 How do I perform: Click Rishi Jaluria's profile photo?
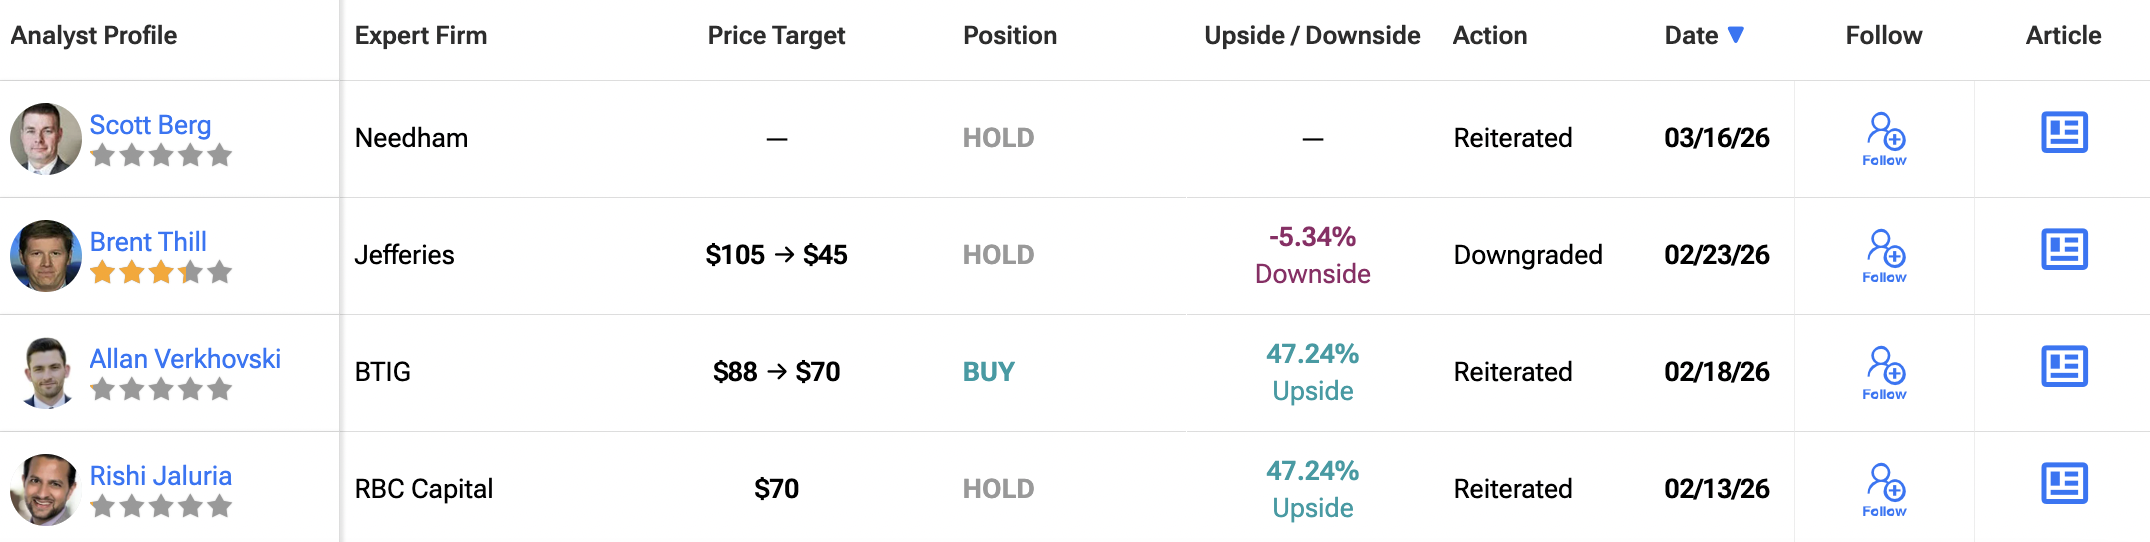(x=45, y=489)
